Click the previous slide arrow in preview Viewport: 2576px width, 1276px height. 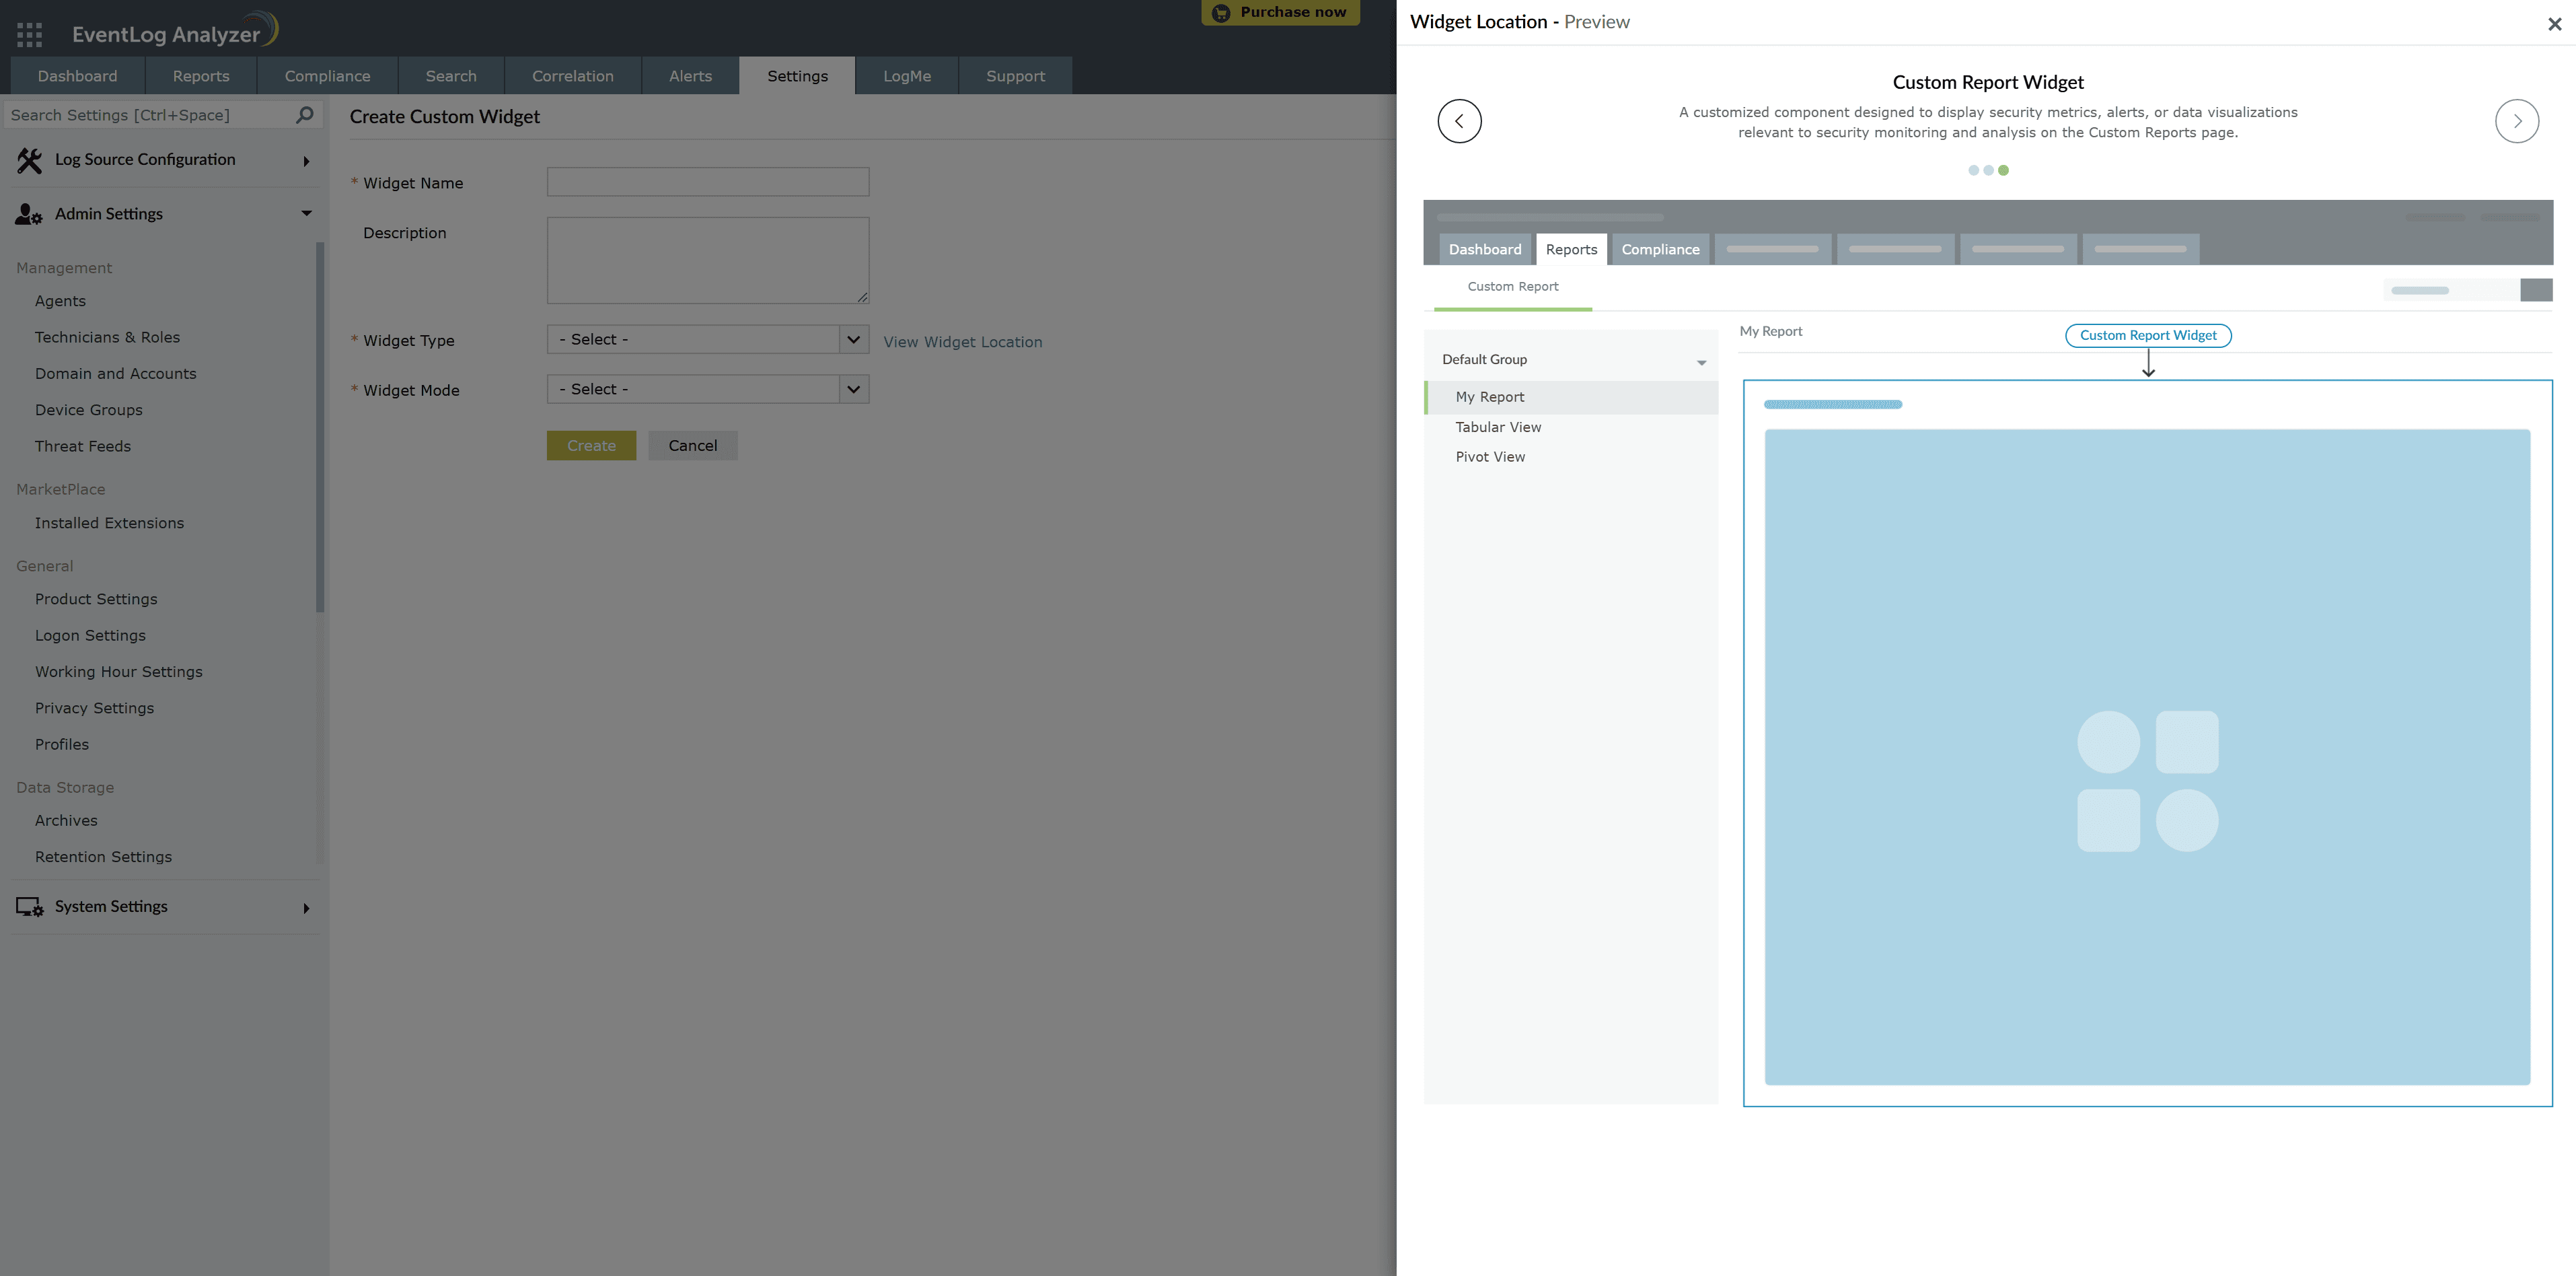tap(1459, 121)
